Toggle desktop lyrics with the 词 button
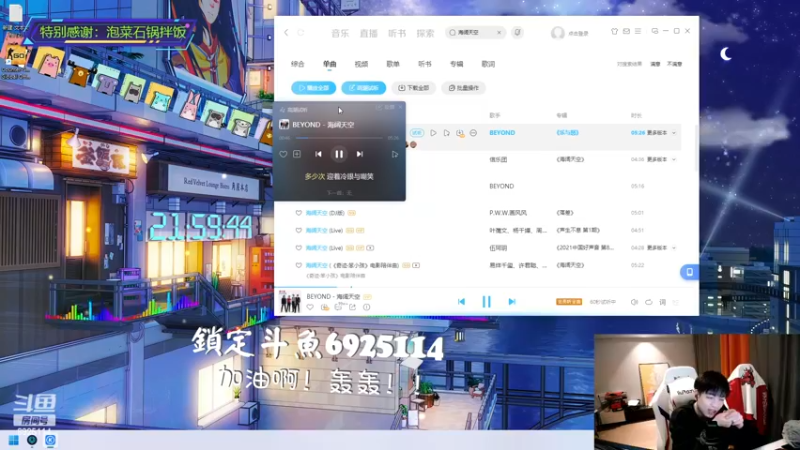The height and width of the screenshot is (450, 800). [662, 302]
